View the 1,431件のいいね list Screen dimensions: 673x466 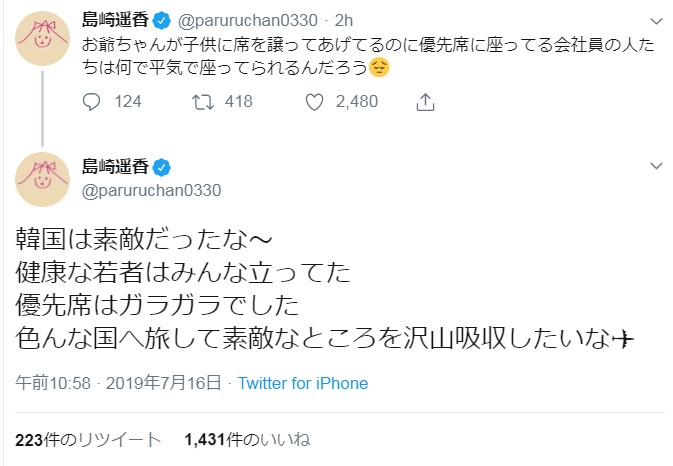(x=247, y=439)
